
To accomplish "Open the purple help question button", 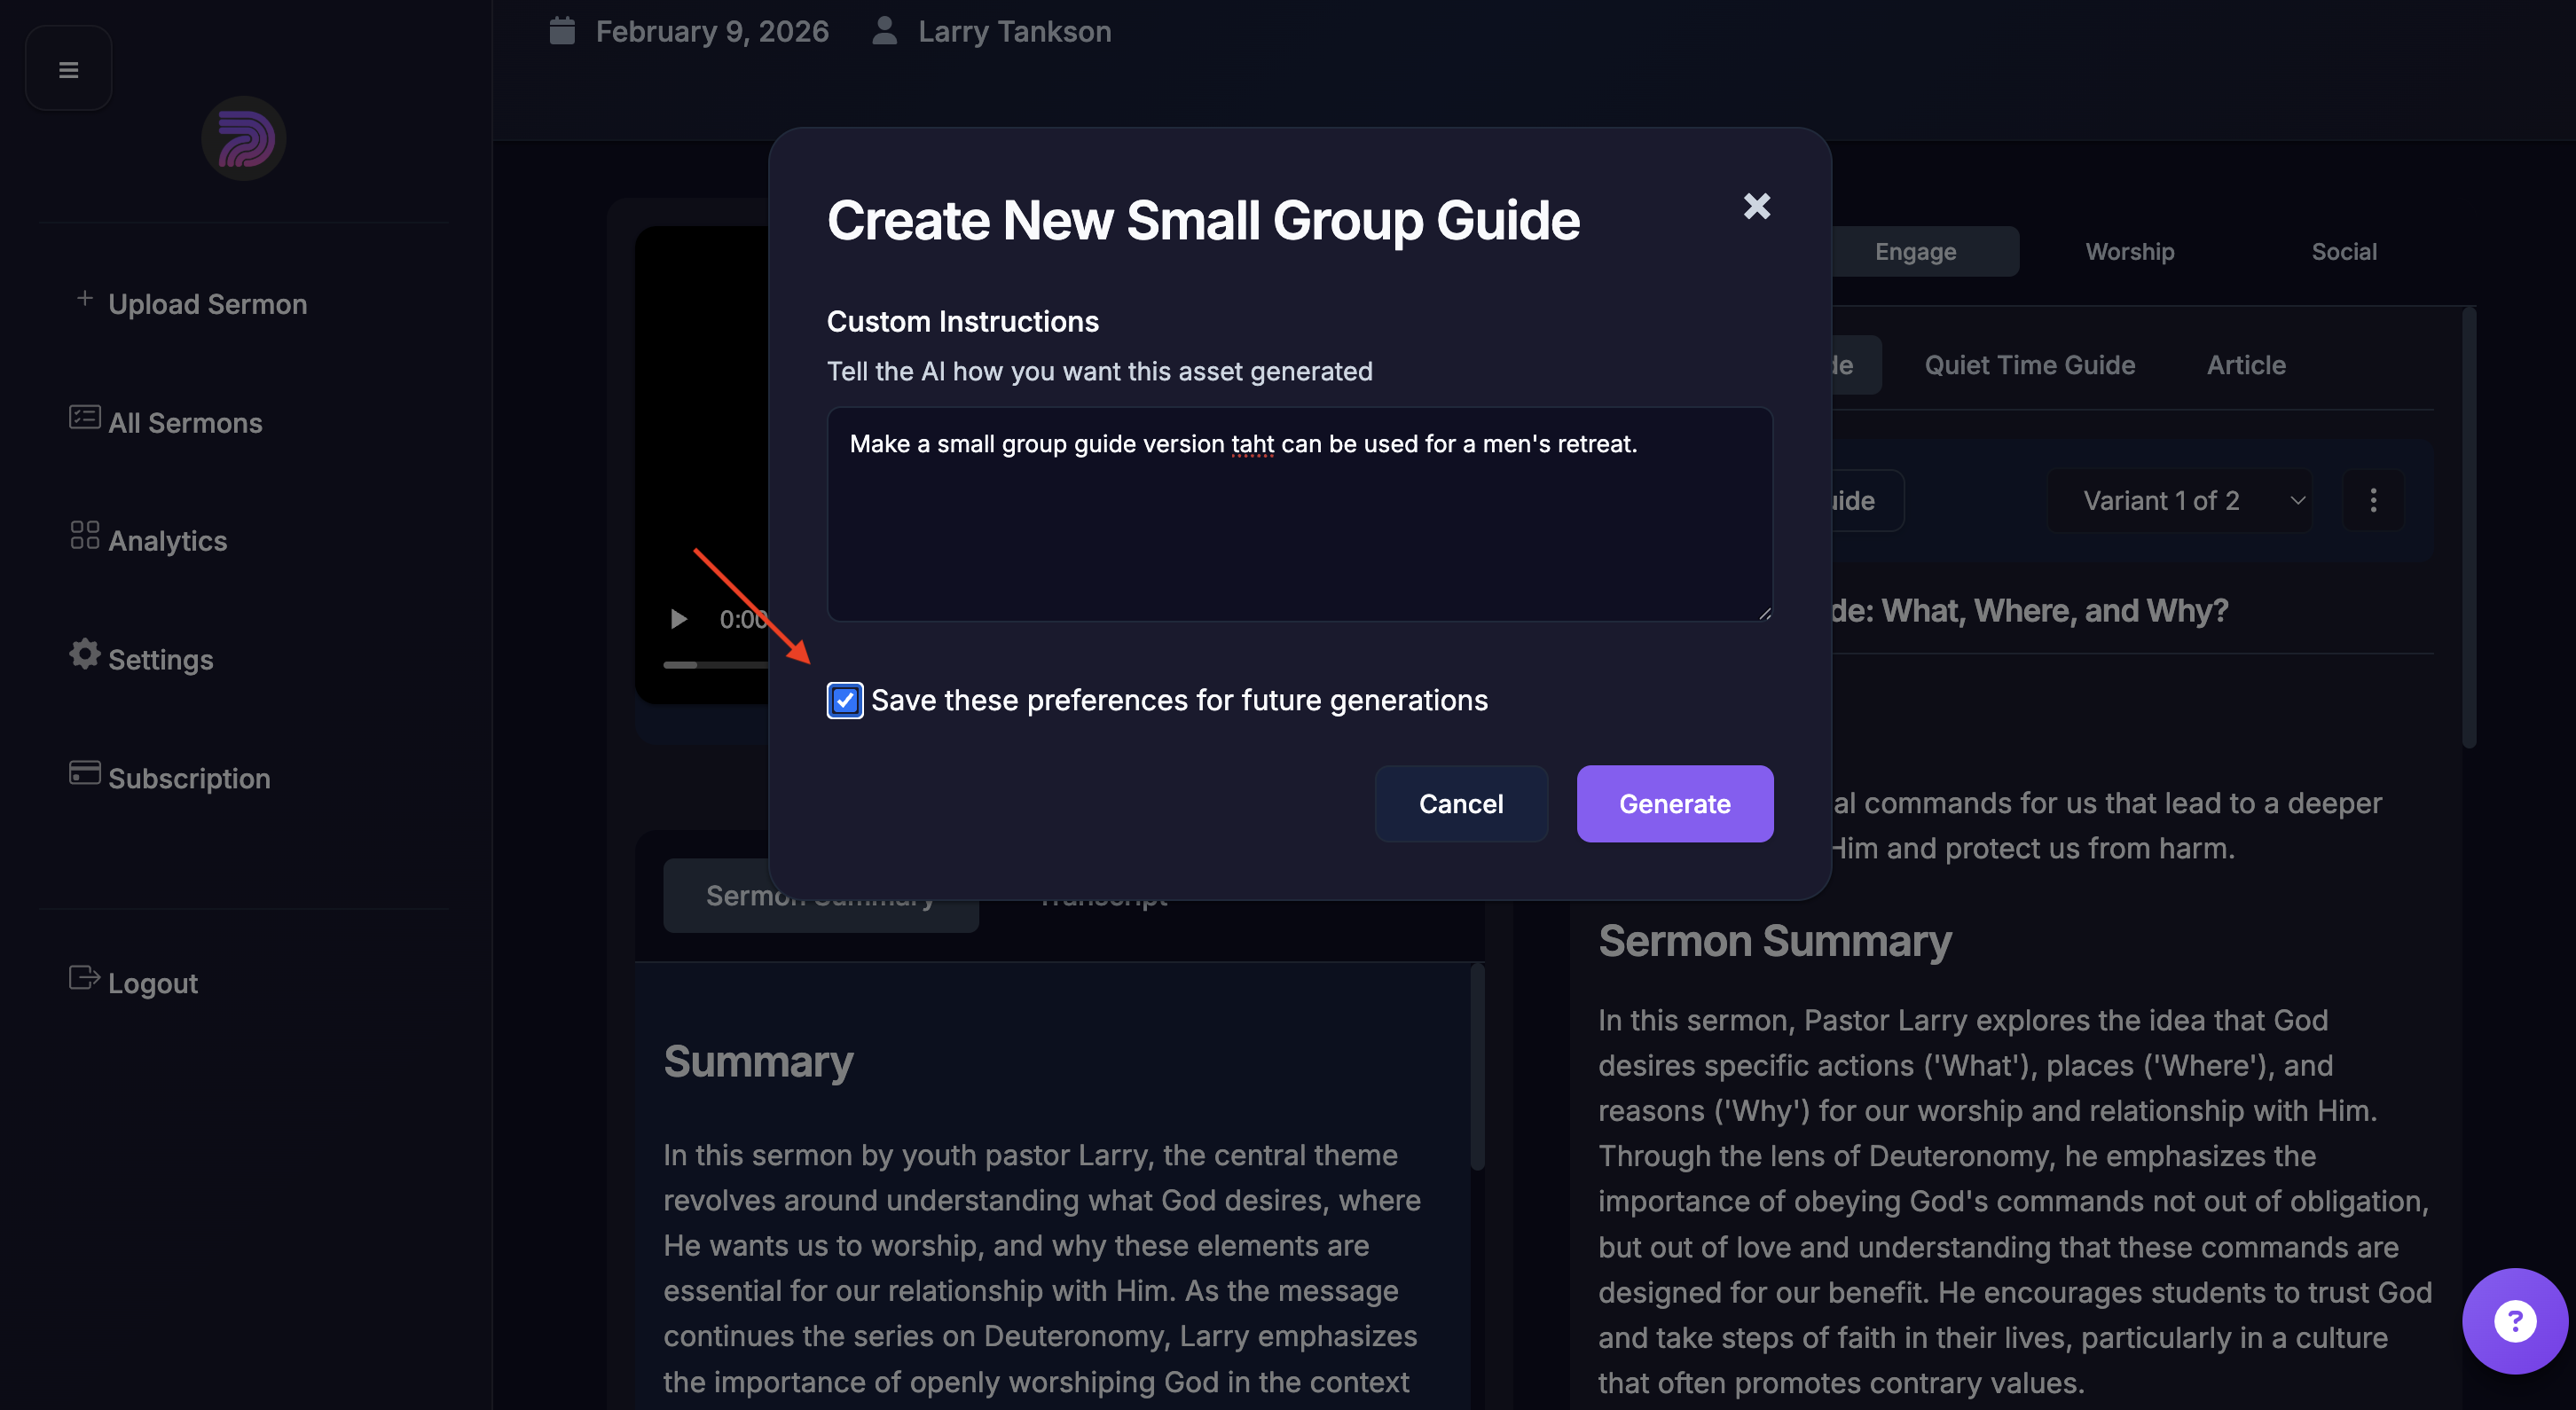I will coord(2513,1321).
